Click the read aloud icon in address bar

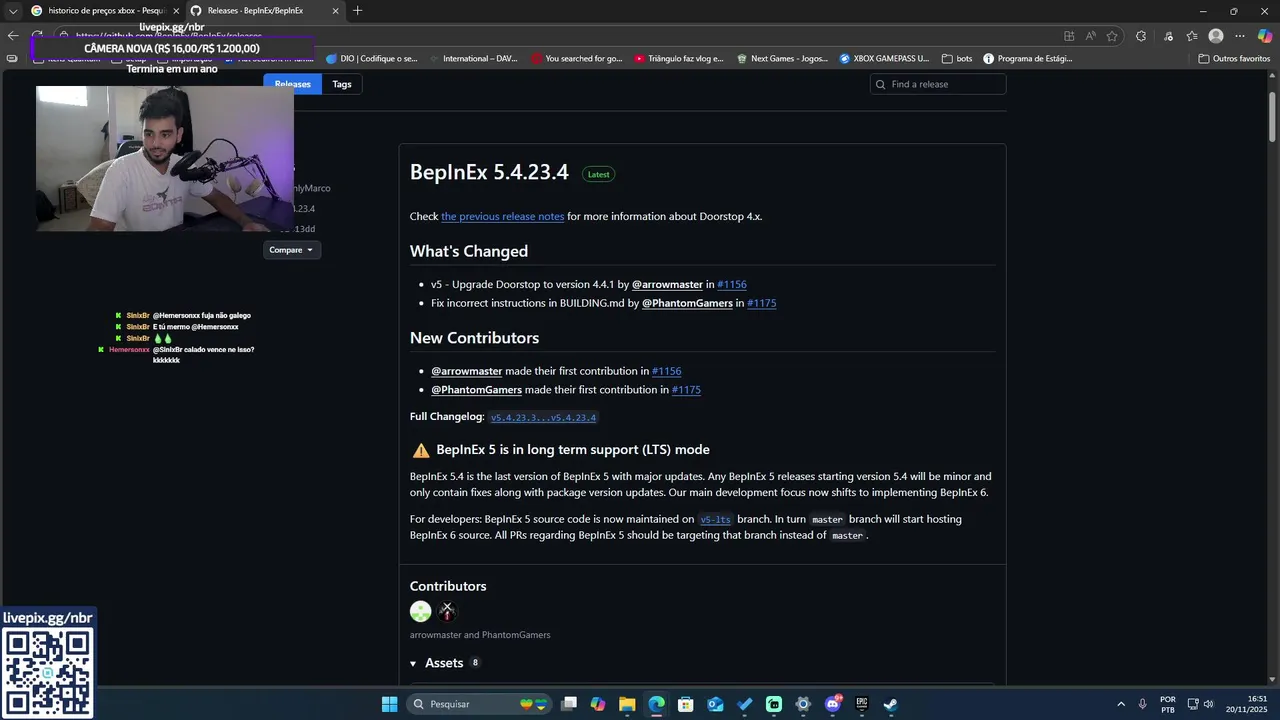point(1090,36)
